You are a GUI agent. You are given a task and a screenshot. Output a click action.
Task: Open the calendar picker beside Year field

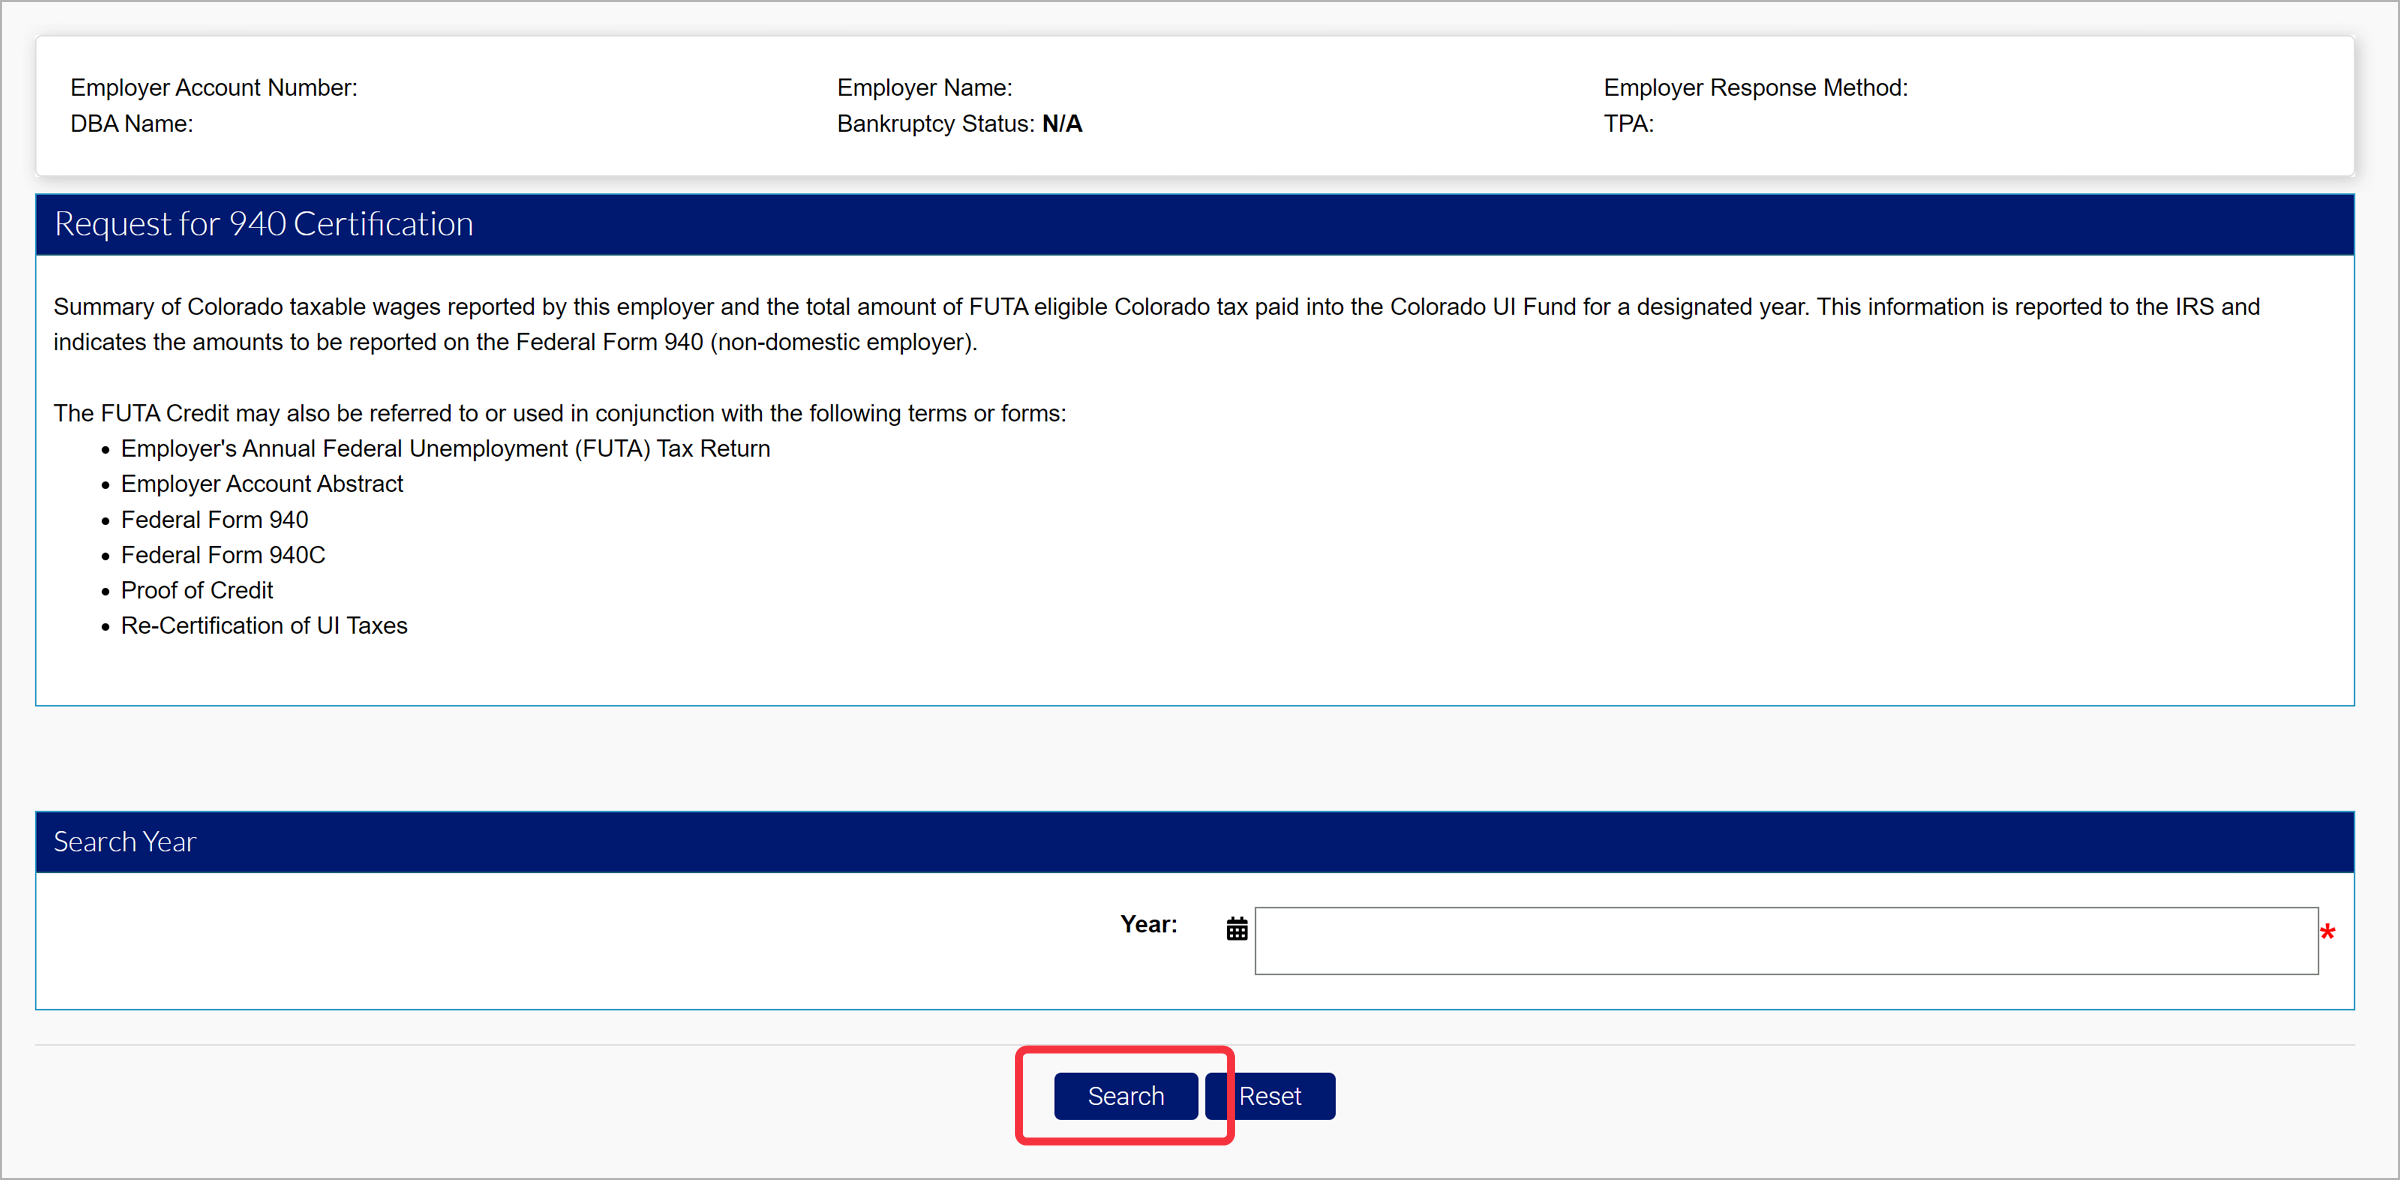[1237, 929]
